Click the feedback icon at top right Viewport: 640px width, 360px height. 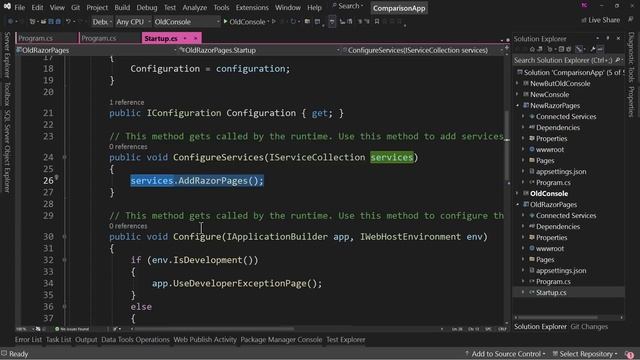631,20
